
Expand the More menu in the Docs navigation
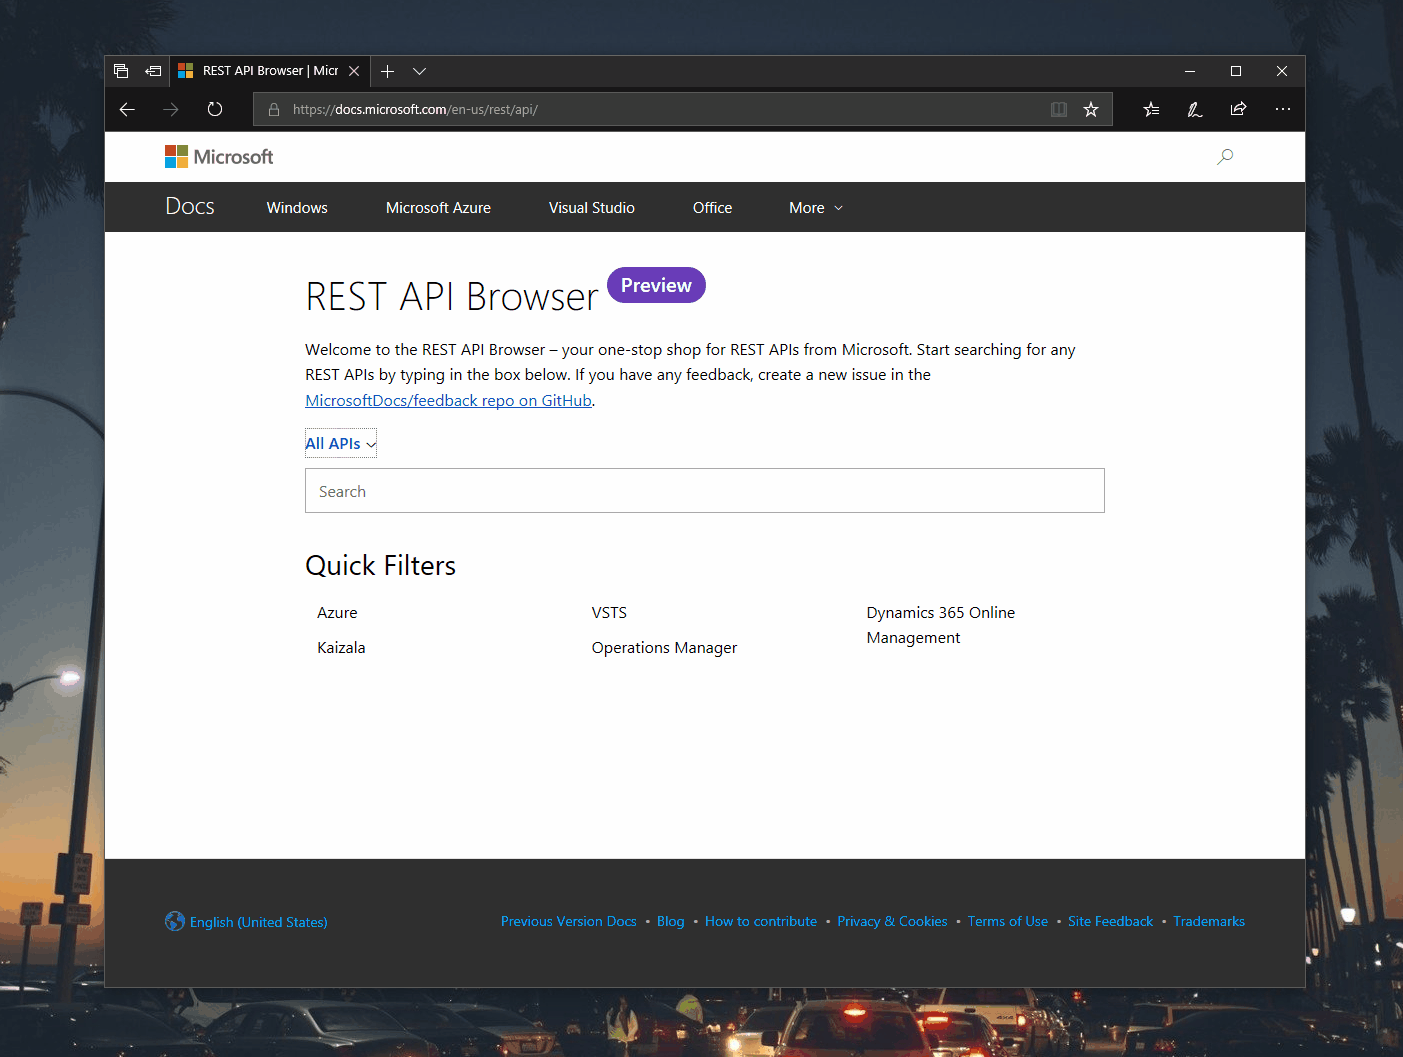click(x=814, y=207)
